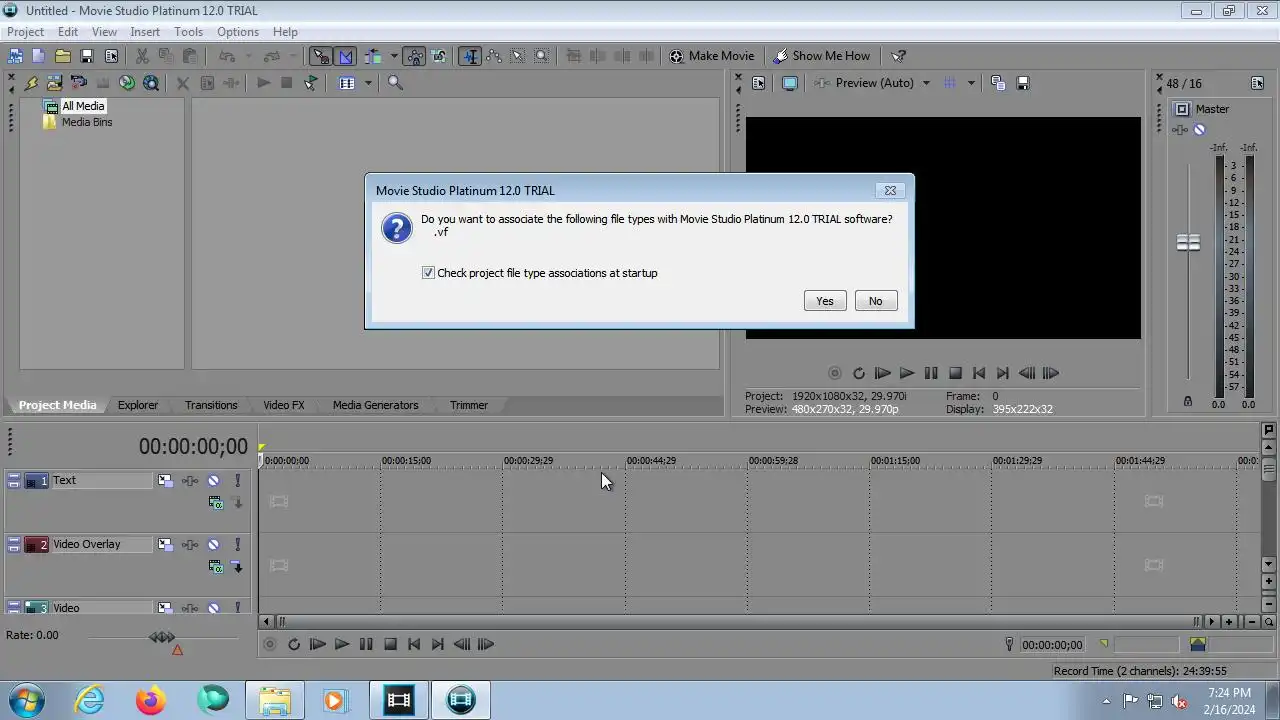Mute the Text track

point(214,481)
